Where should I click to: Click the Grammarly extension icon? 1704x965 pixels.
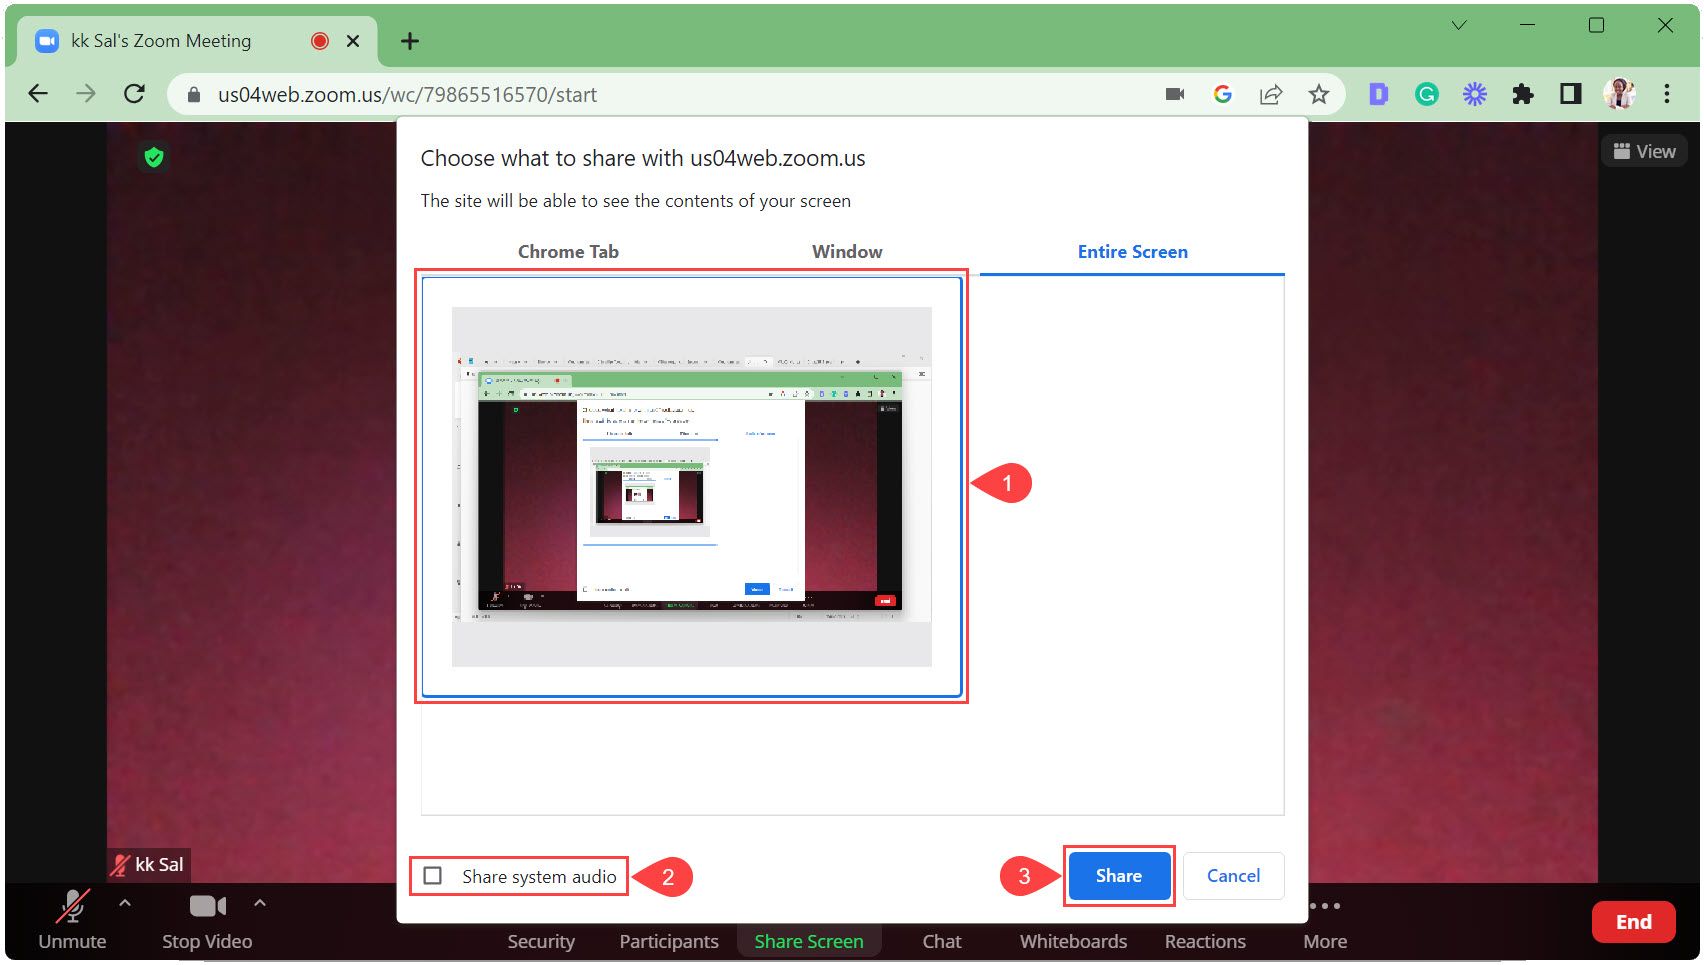1425,93
